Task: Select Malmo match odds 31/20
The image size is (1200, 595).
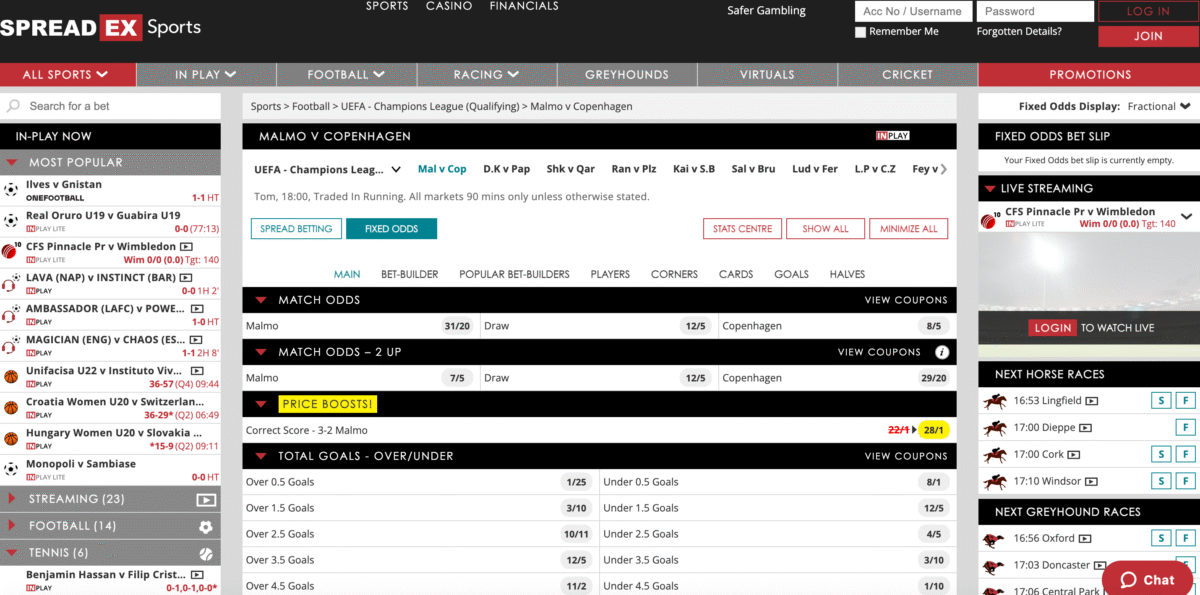Action: pos(457,326)
